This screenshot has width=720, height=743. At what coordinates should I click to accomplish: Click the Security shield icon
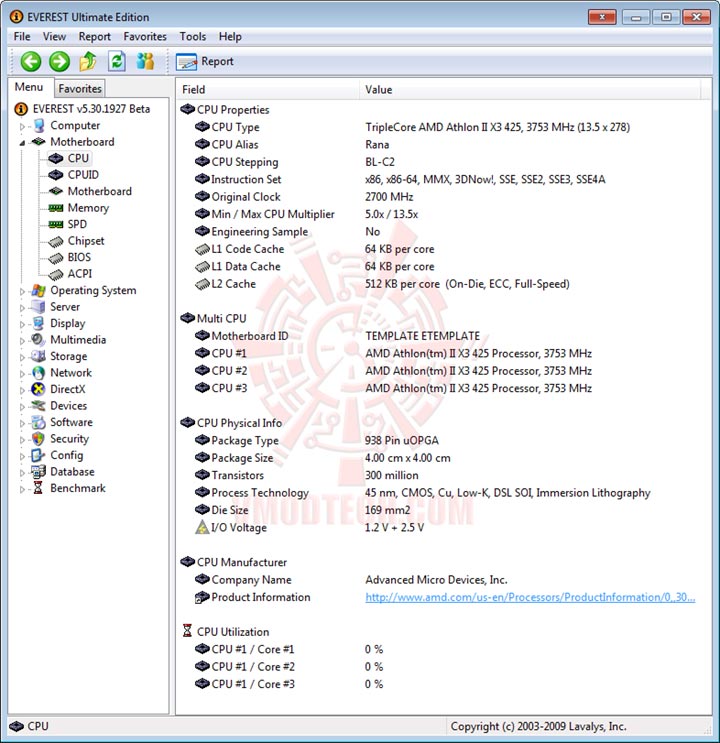point(38,439)
